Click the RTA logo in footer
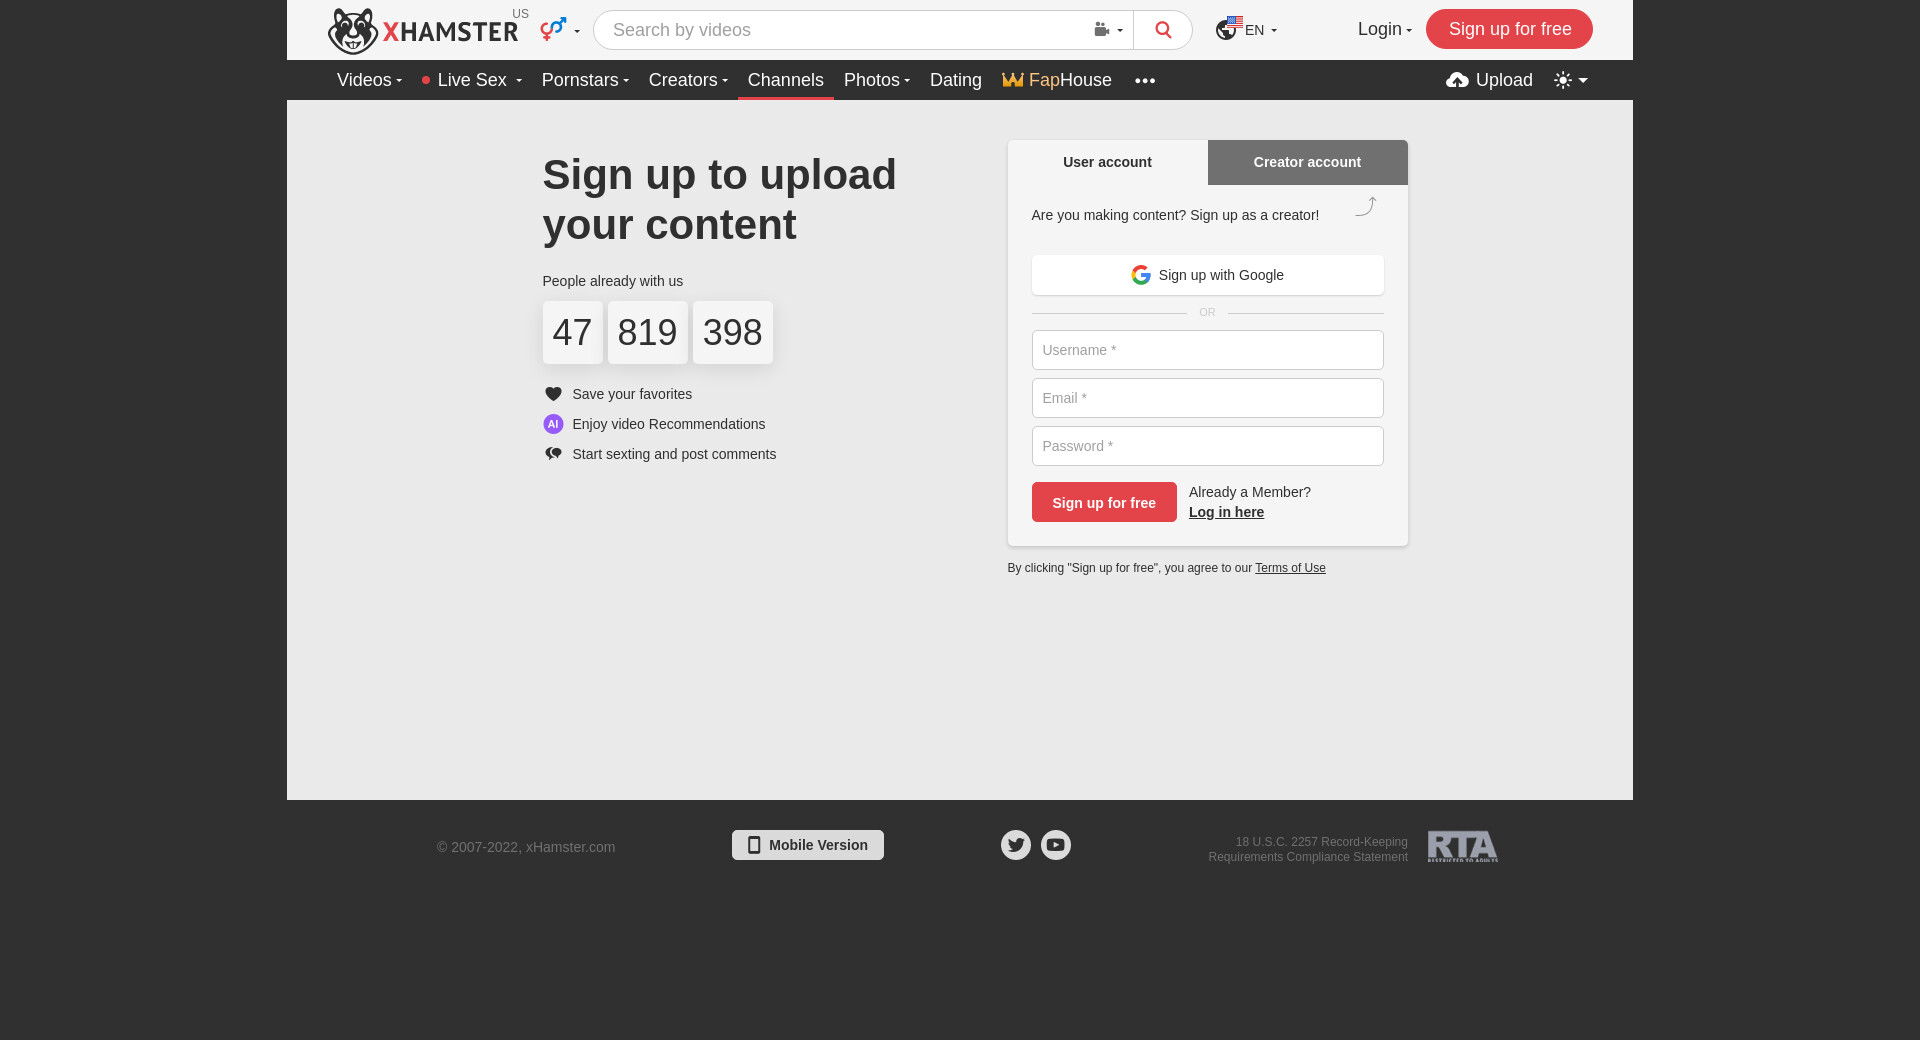The width and height of the screenshot is (1920, 1040). point(1463,846)
